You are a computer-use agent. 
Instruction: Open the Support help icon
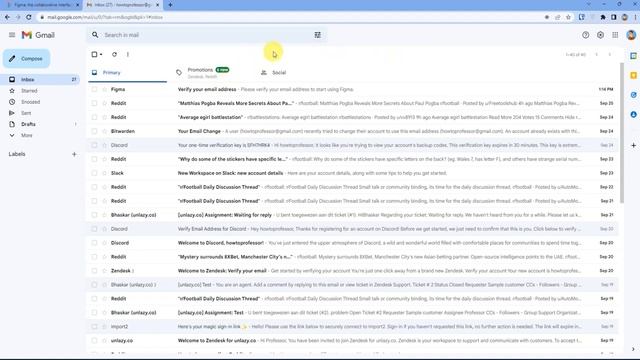click(585, 35)
